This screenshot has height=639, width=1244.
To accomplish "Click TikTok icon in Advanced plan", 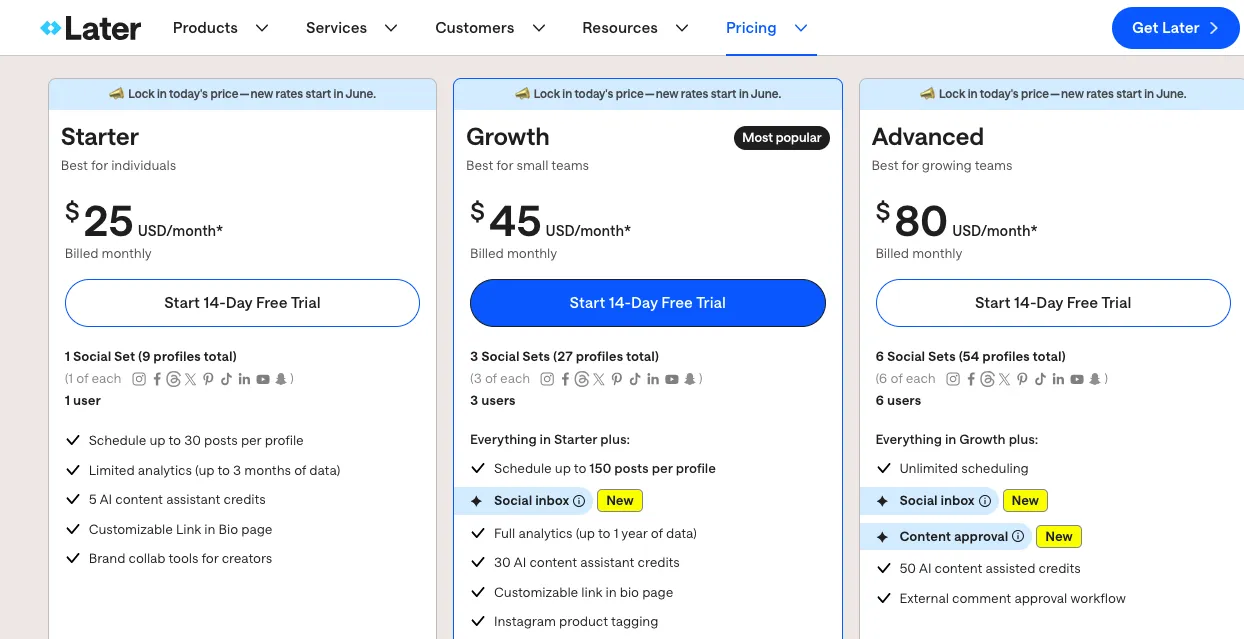I will (x=1040, y=379).
